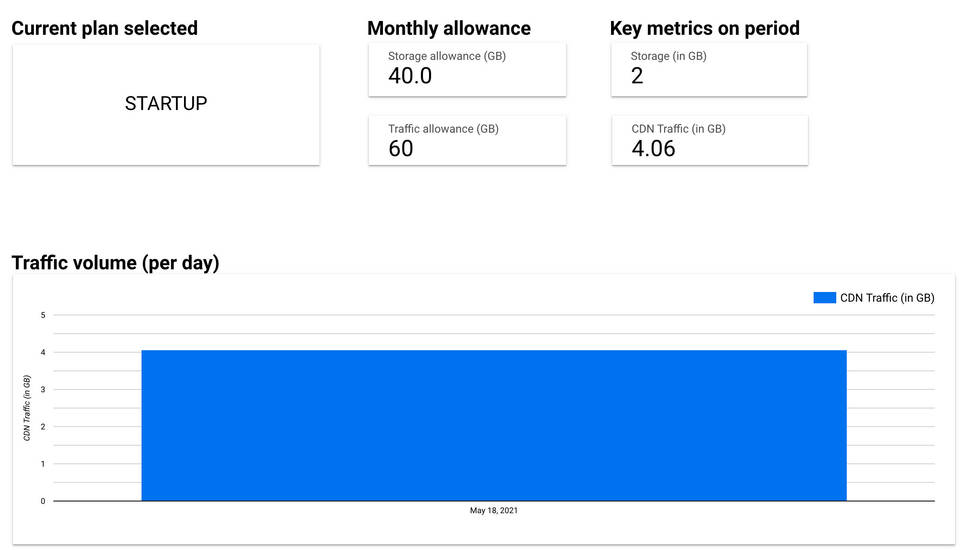Click the y-axis tick label 0
960x550 pixels.
[x=43, y=501]
